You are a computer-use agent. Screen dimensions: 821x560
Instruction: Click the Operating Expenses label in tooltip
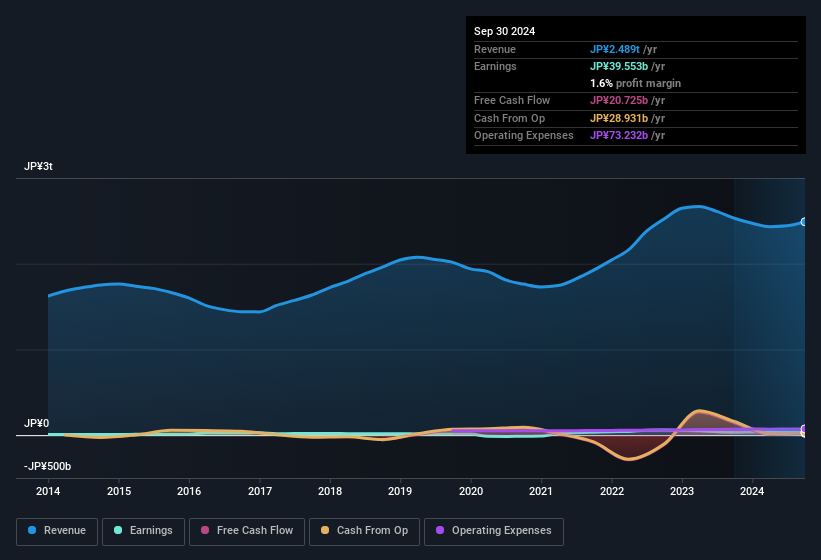[524, 135]
